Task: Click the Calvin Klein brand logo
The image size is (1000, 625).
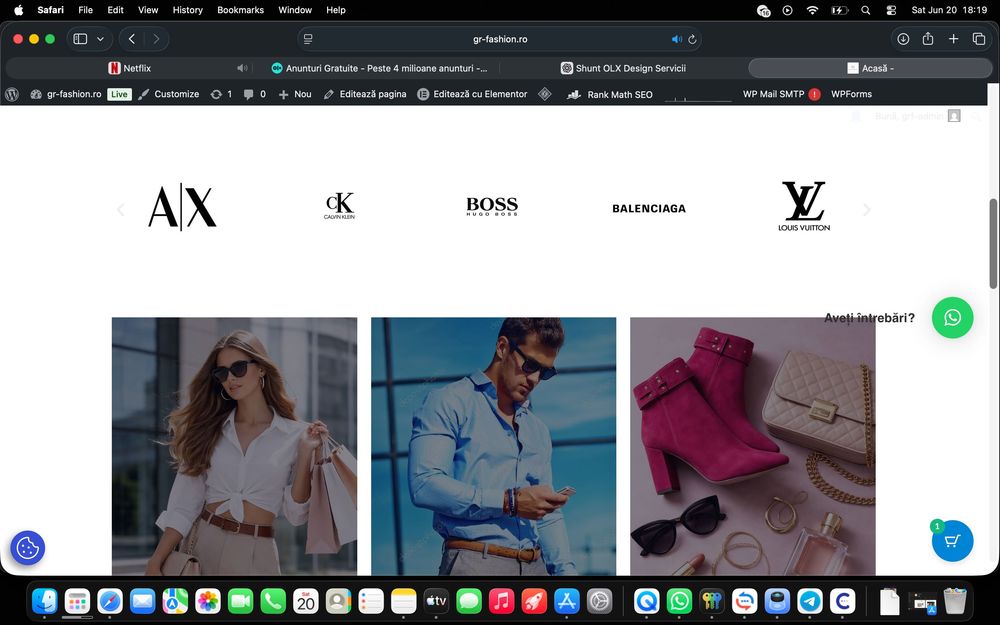Action: point(339,205)
